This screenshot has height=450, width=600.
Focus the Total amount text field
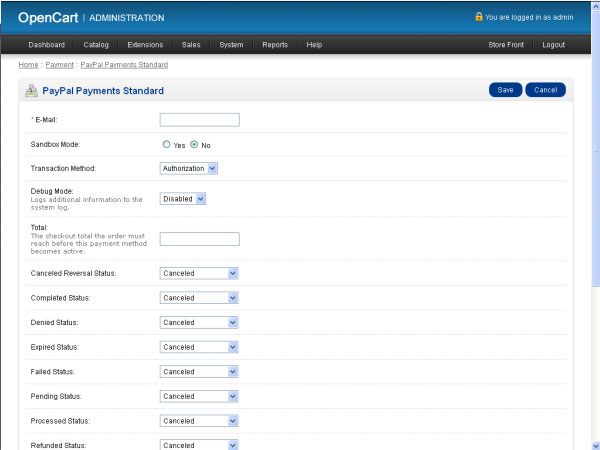pos(200,239)
